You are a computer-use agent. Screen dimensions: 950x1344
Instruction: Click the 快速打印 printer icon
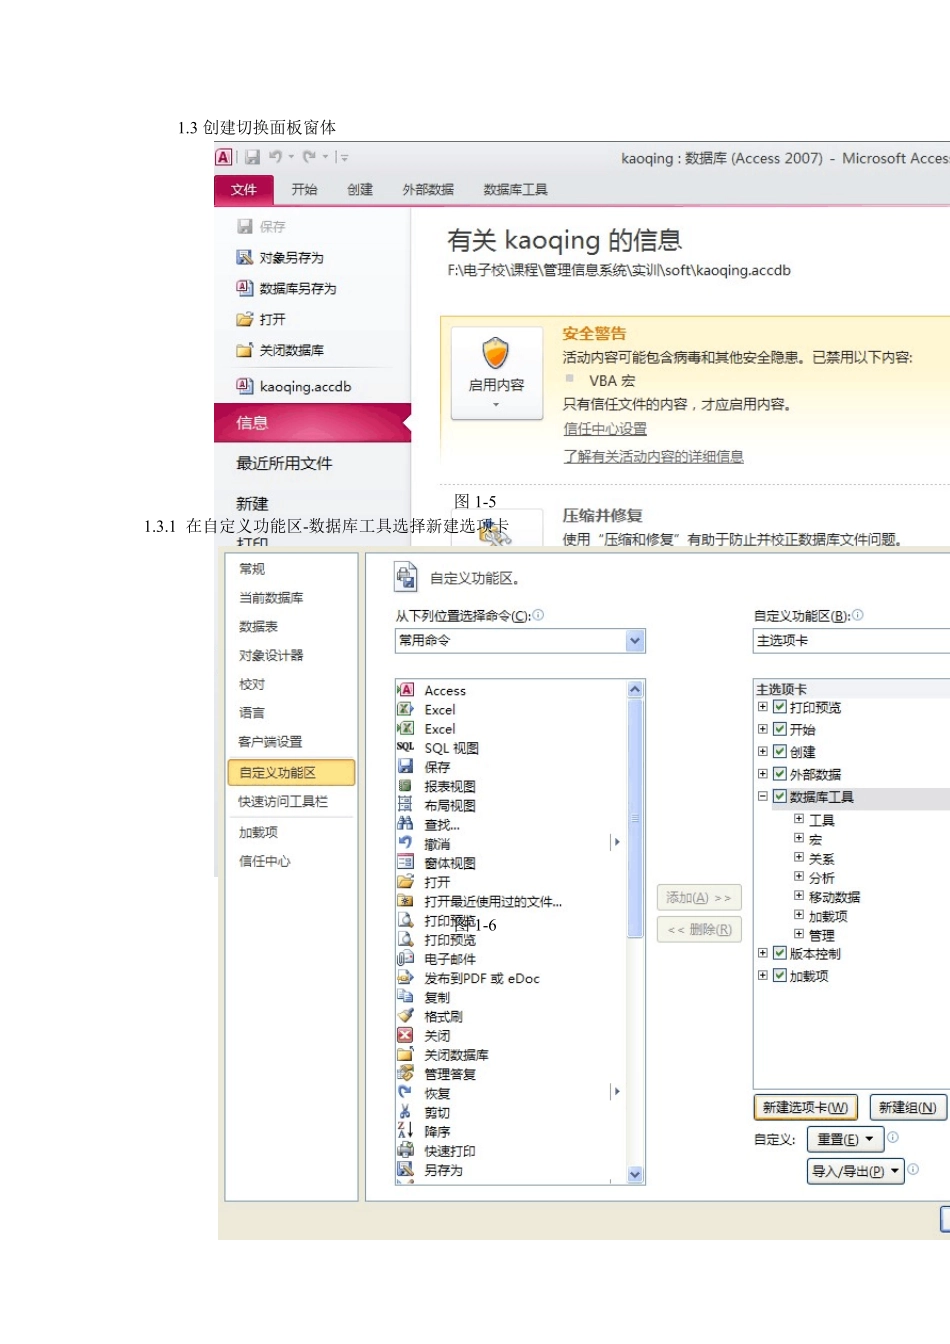click(x=405, y=1150)
